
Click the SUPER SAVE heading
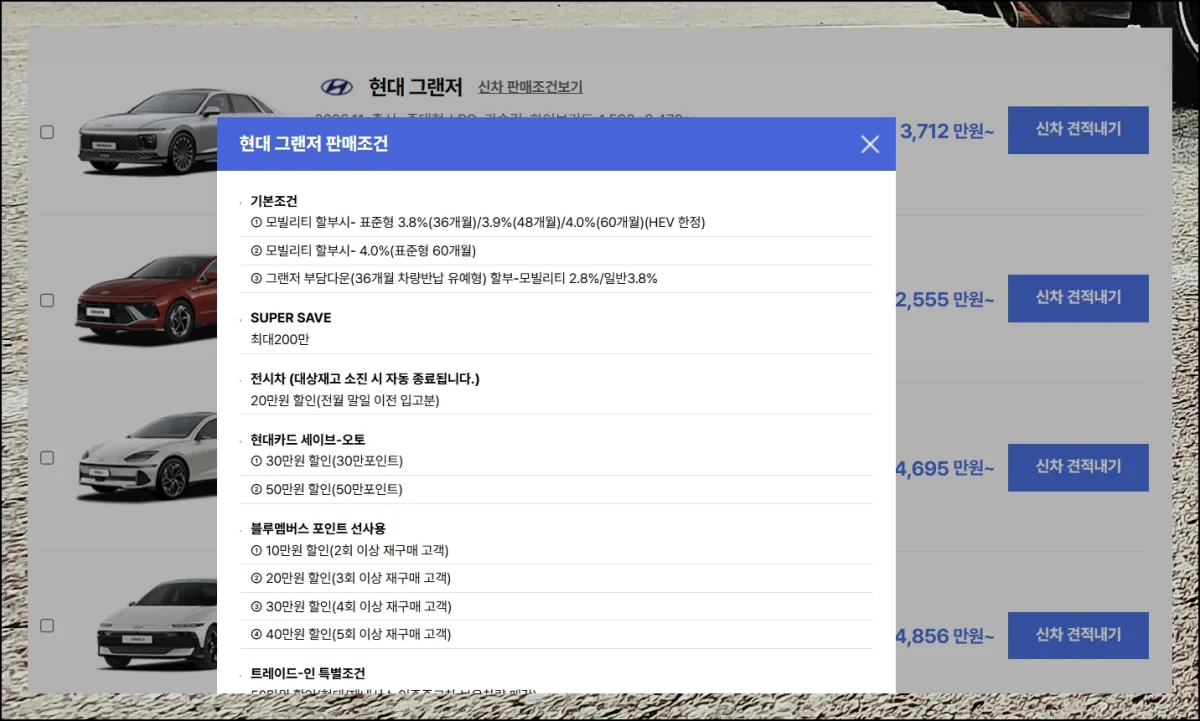[x=291, y=318]
